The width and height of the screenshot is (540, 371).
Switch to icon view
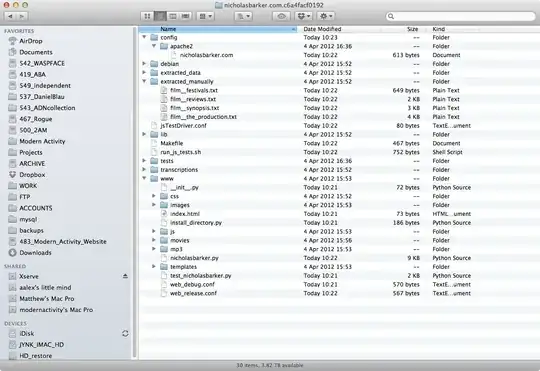pyautogui.click(x=147, y=16)
